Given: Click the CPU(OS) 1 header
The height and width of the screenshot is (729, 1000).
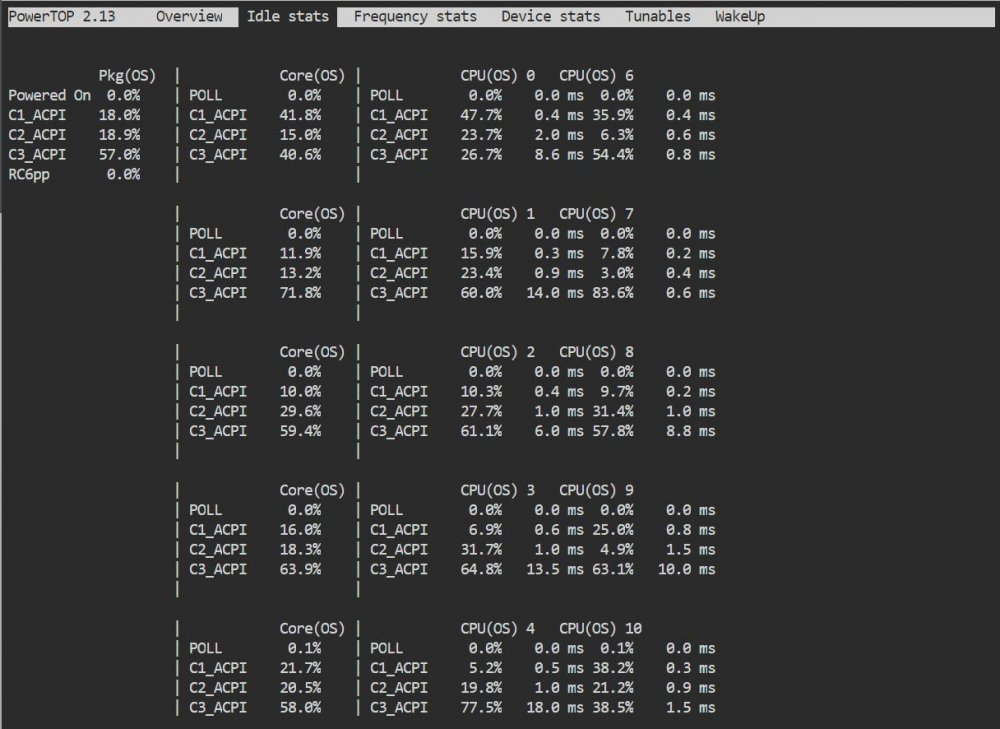Looking at the screenshot, I should point(497,214).
